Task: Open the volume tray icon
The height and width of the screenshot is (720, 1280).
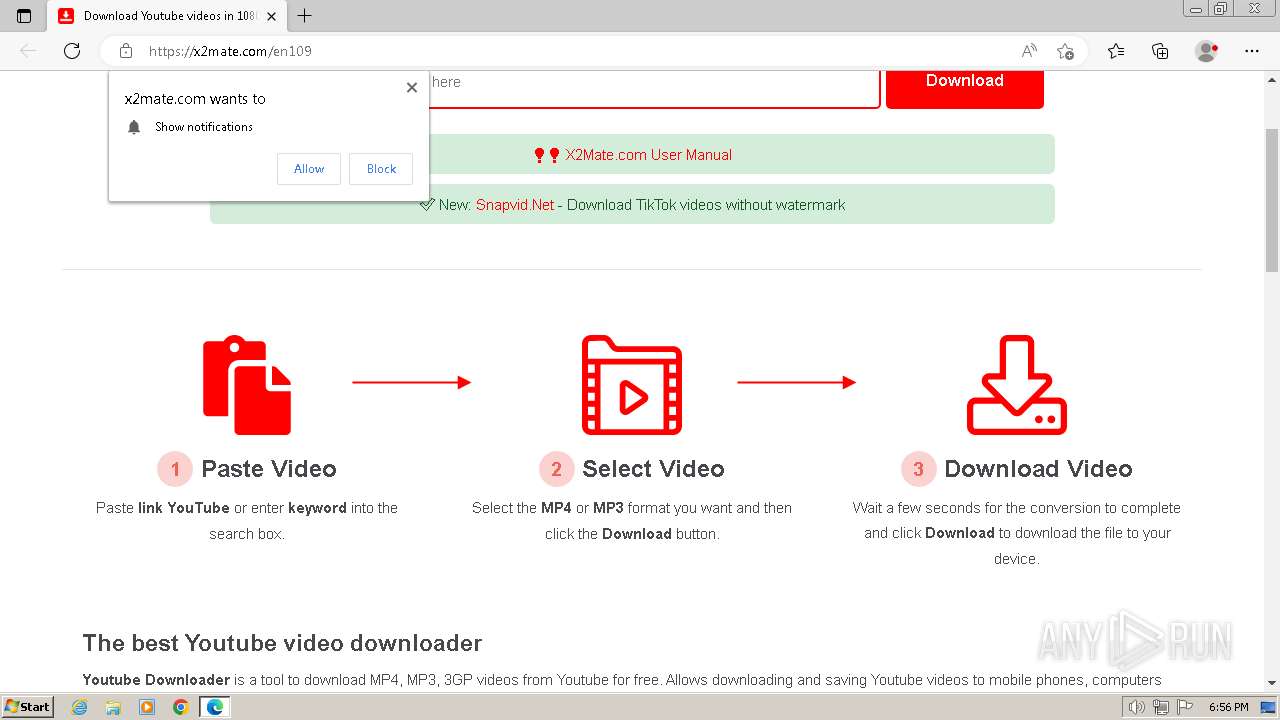Action: (1137, 707)
